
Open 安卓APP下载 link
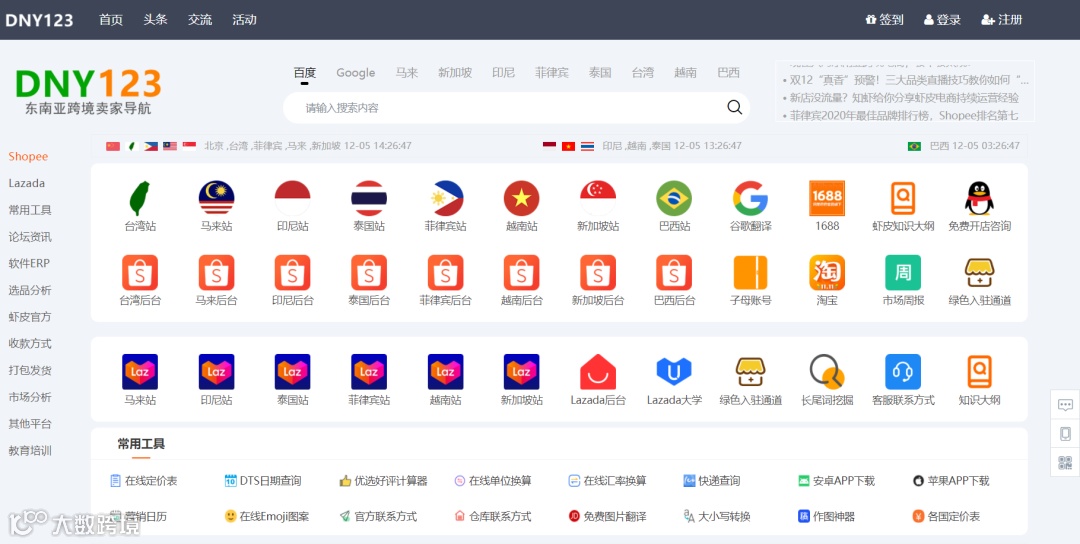837,481
